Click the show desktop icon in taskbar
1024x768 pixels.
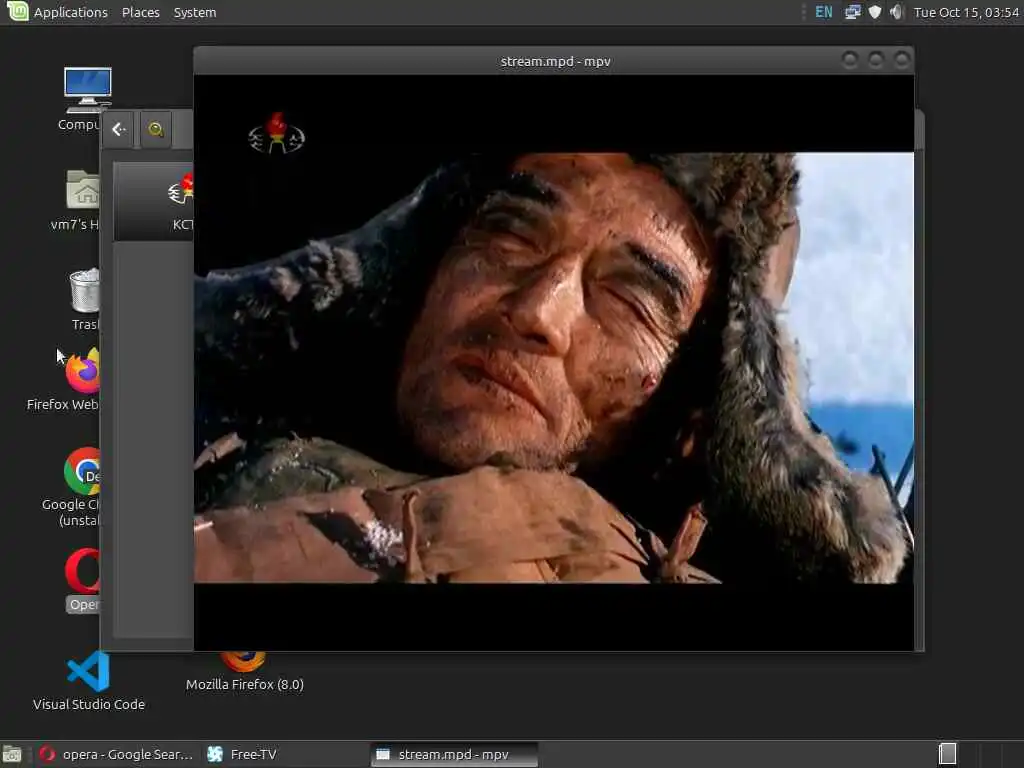pyautogui.click(x=12, y=754)
